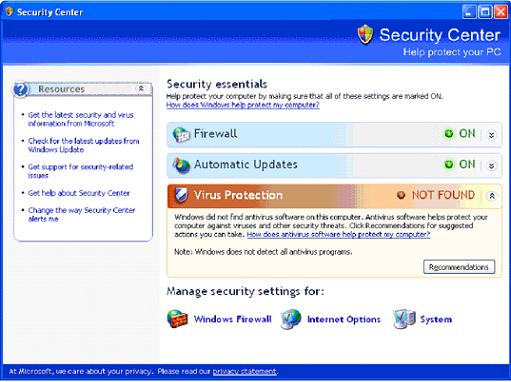Screen dimensions: 511x382
Task: Expand the Firewall section chevron
Action: [x=491, y=135]
